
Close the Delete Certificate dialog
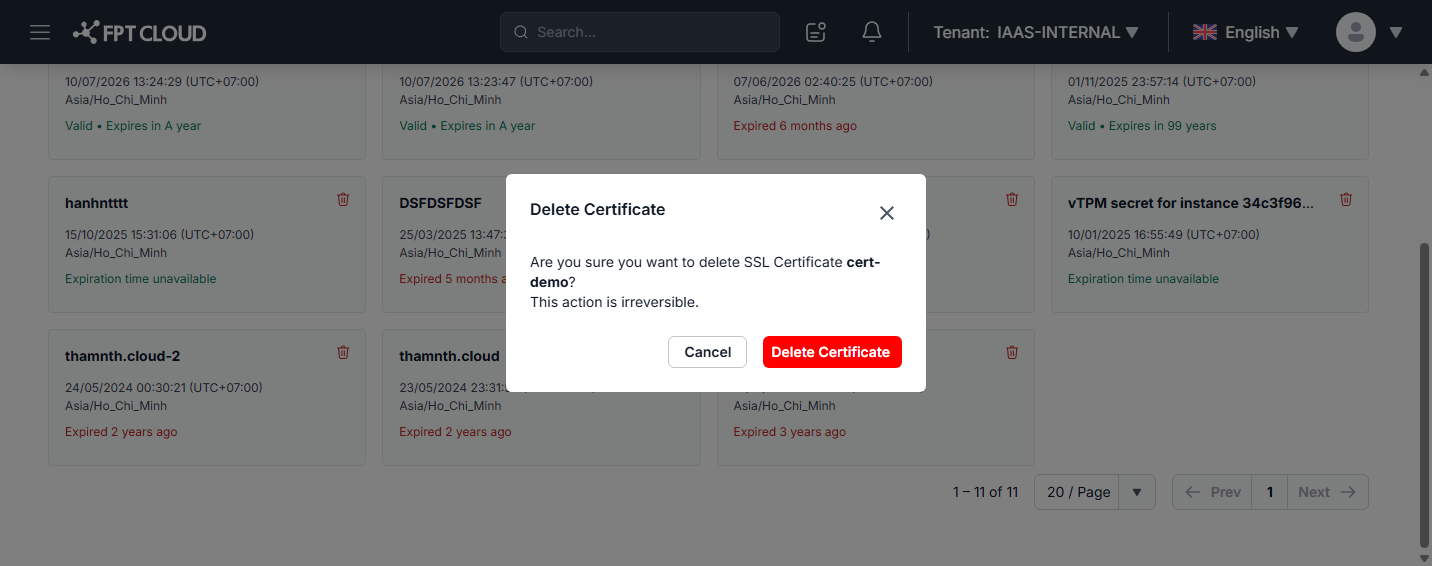[886, 213]
